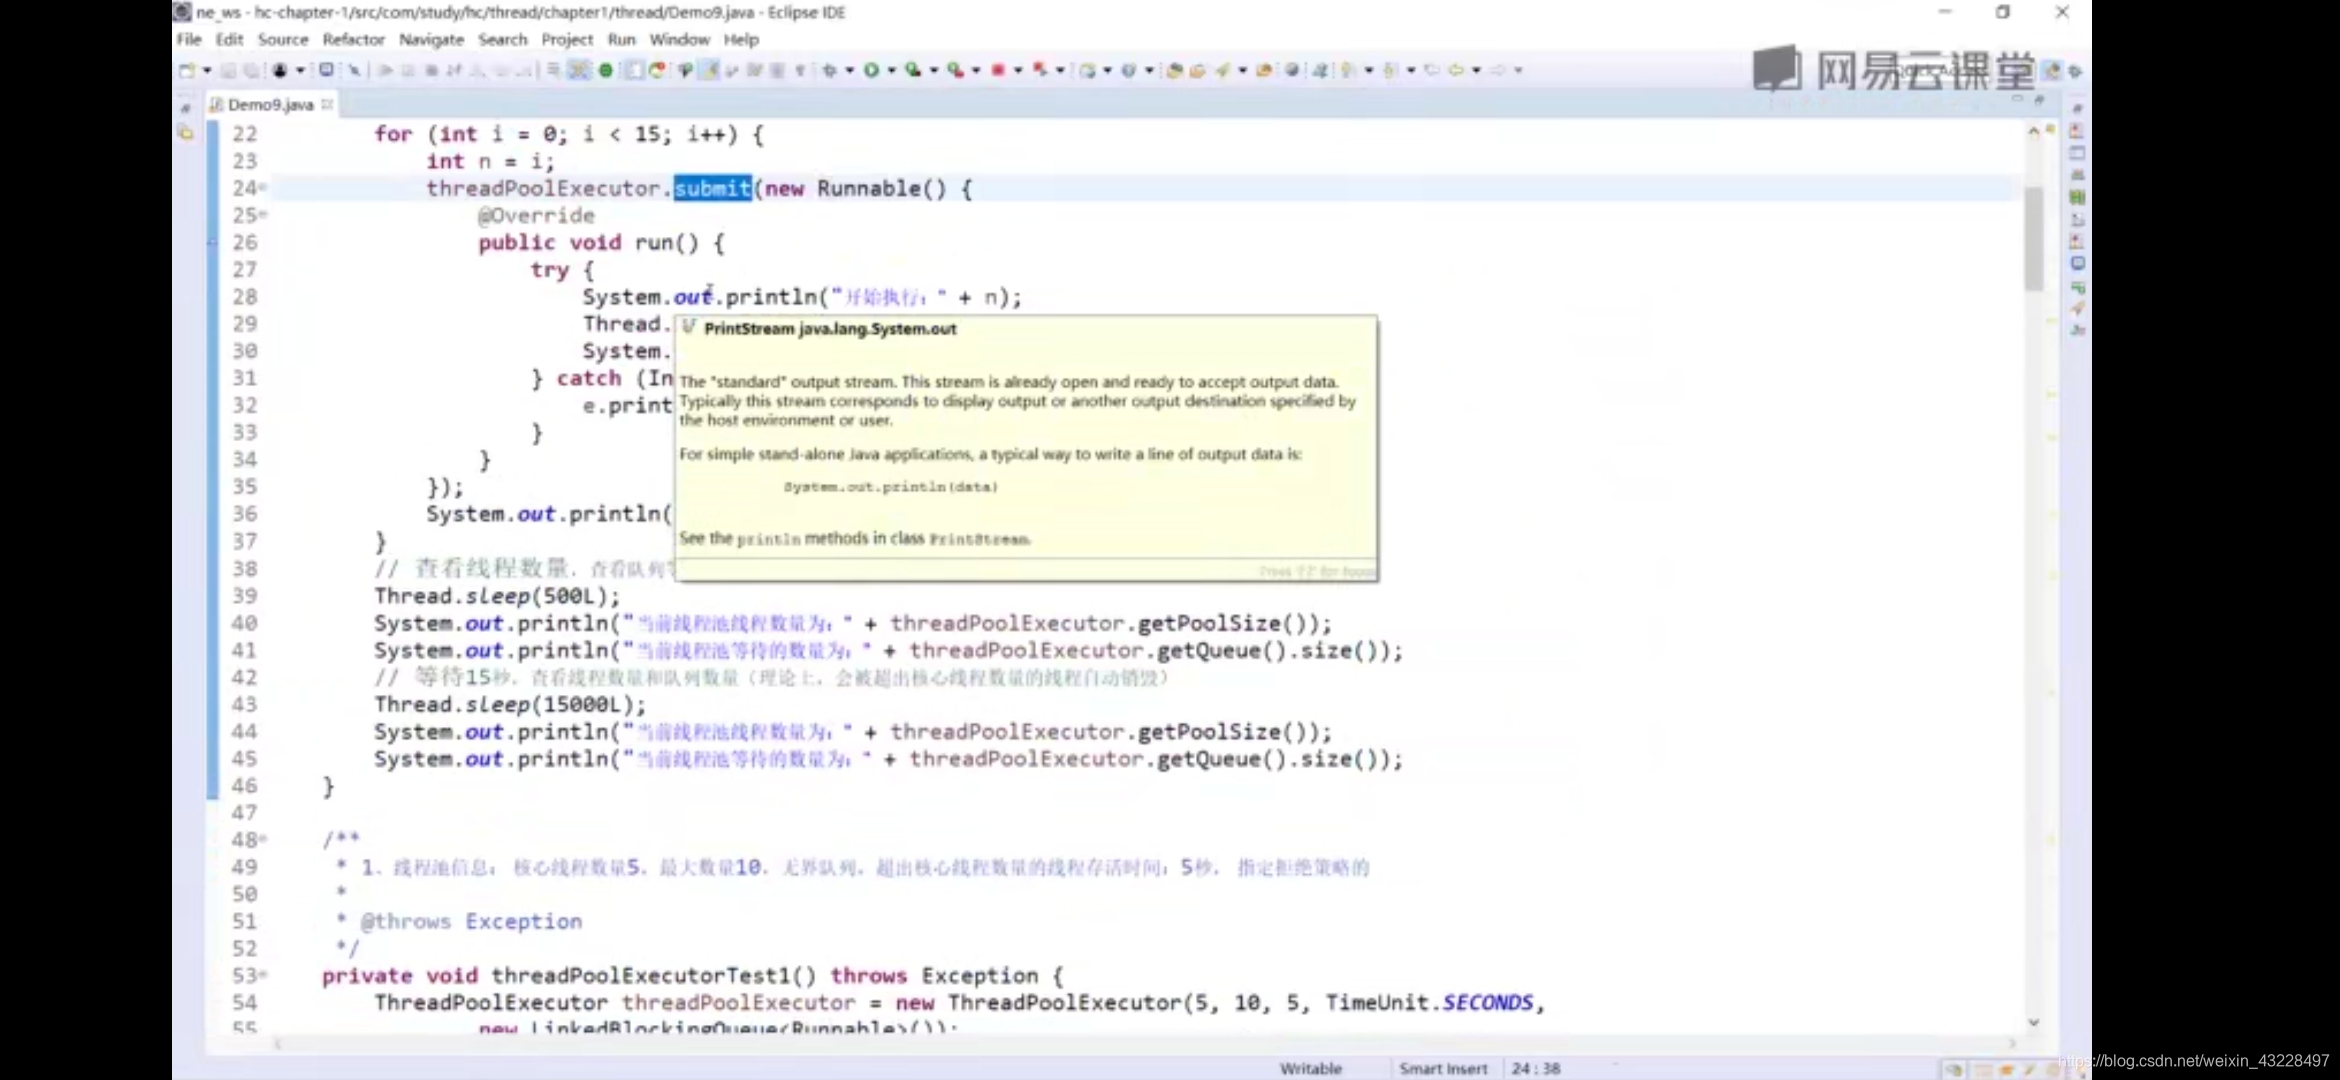Expand the External Tools dropdown arrow

click(x=976, y=70)
